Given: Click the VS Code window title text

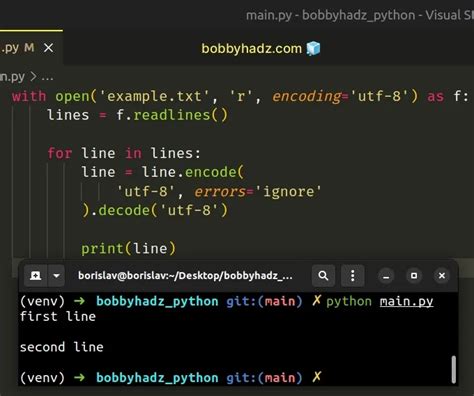Looking at the screenshot, I should [x=360, y=15].
